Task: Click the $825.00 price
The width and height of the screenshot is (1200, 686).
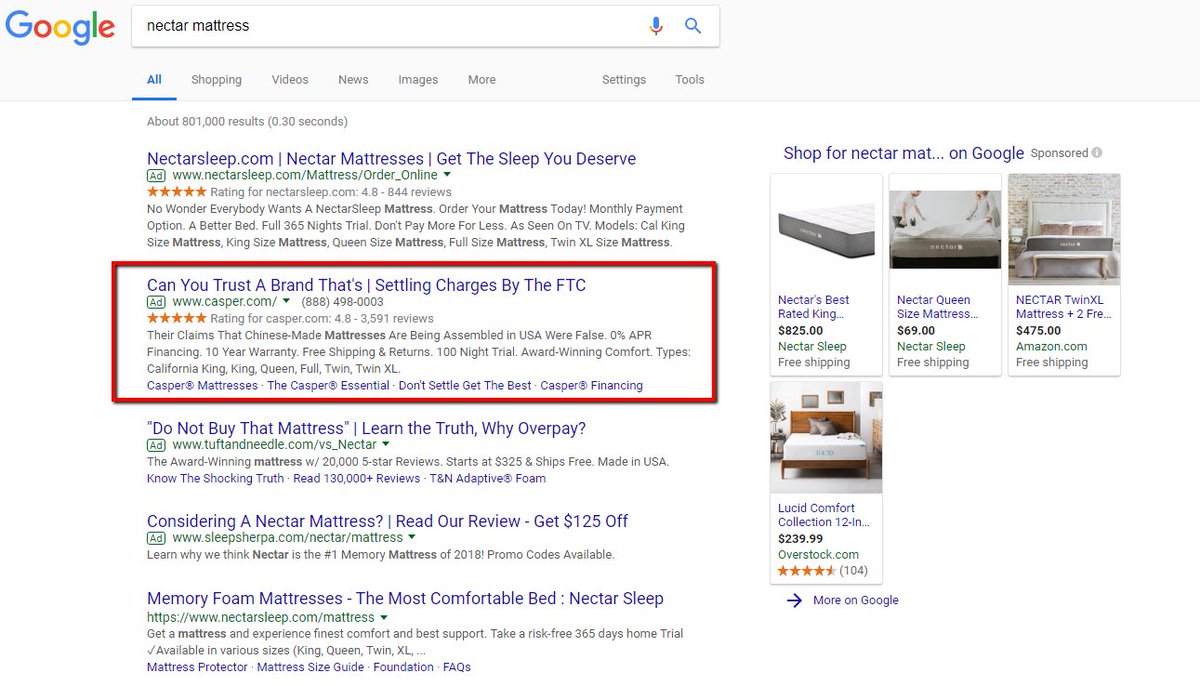Action: click(x=801, y=331)
